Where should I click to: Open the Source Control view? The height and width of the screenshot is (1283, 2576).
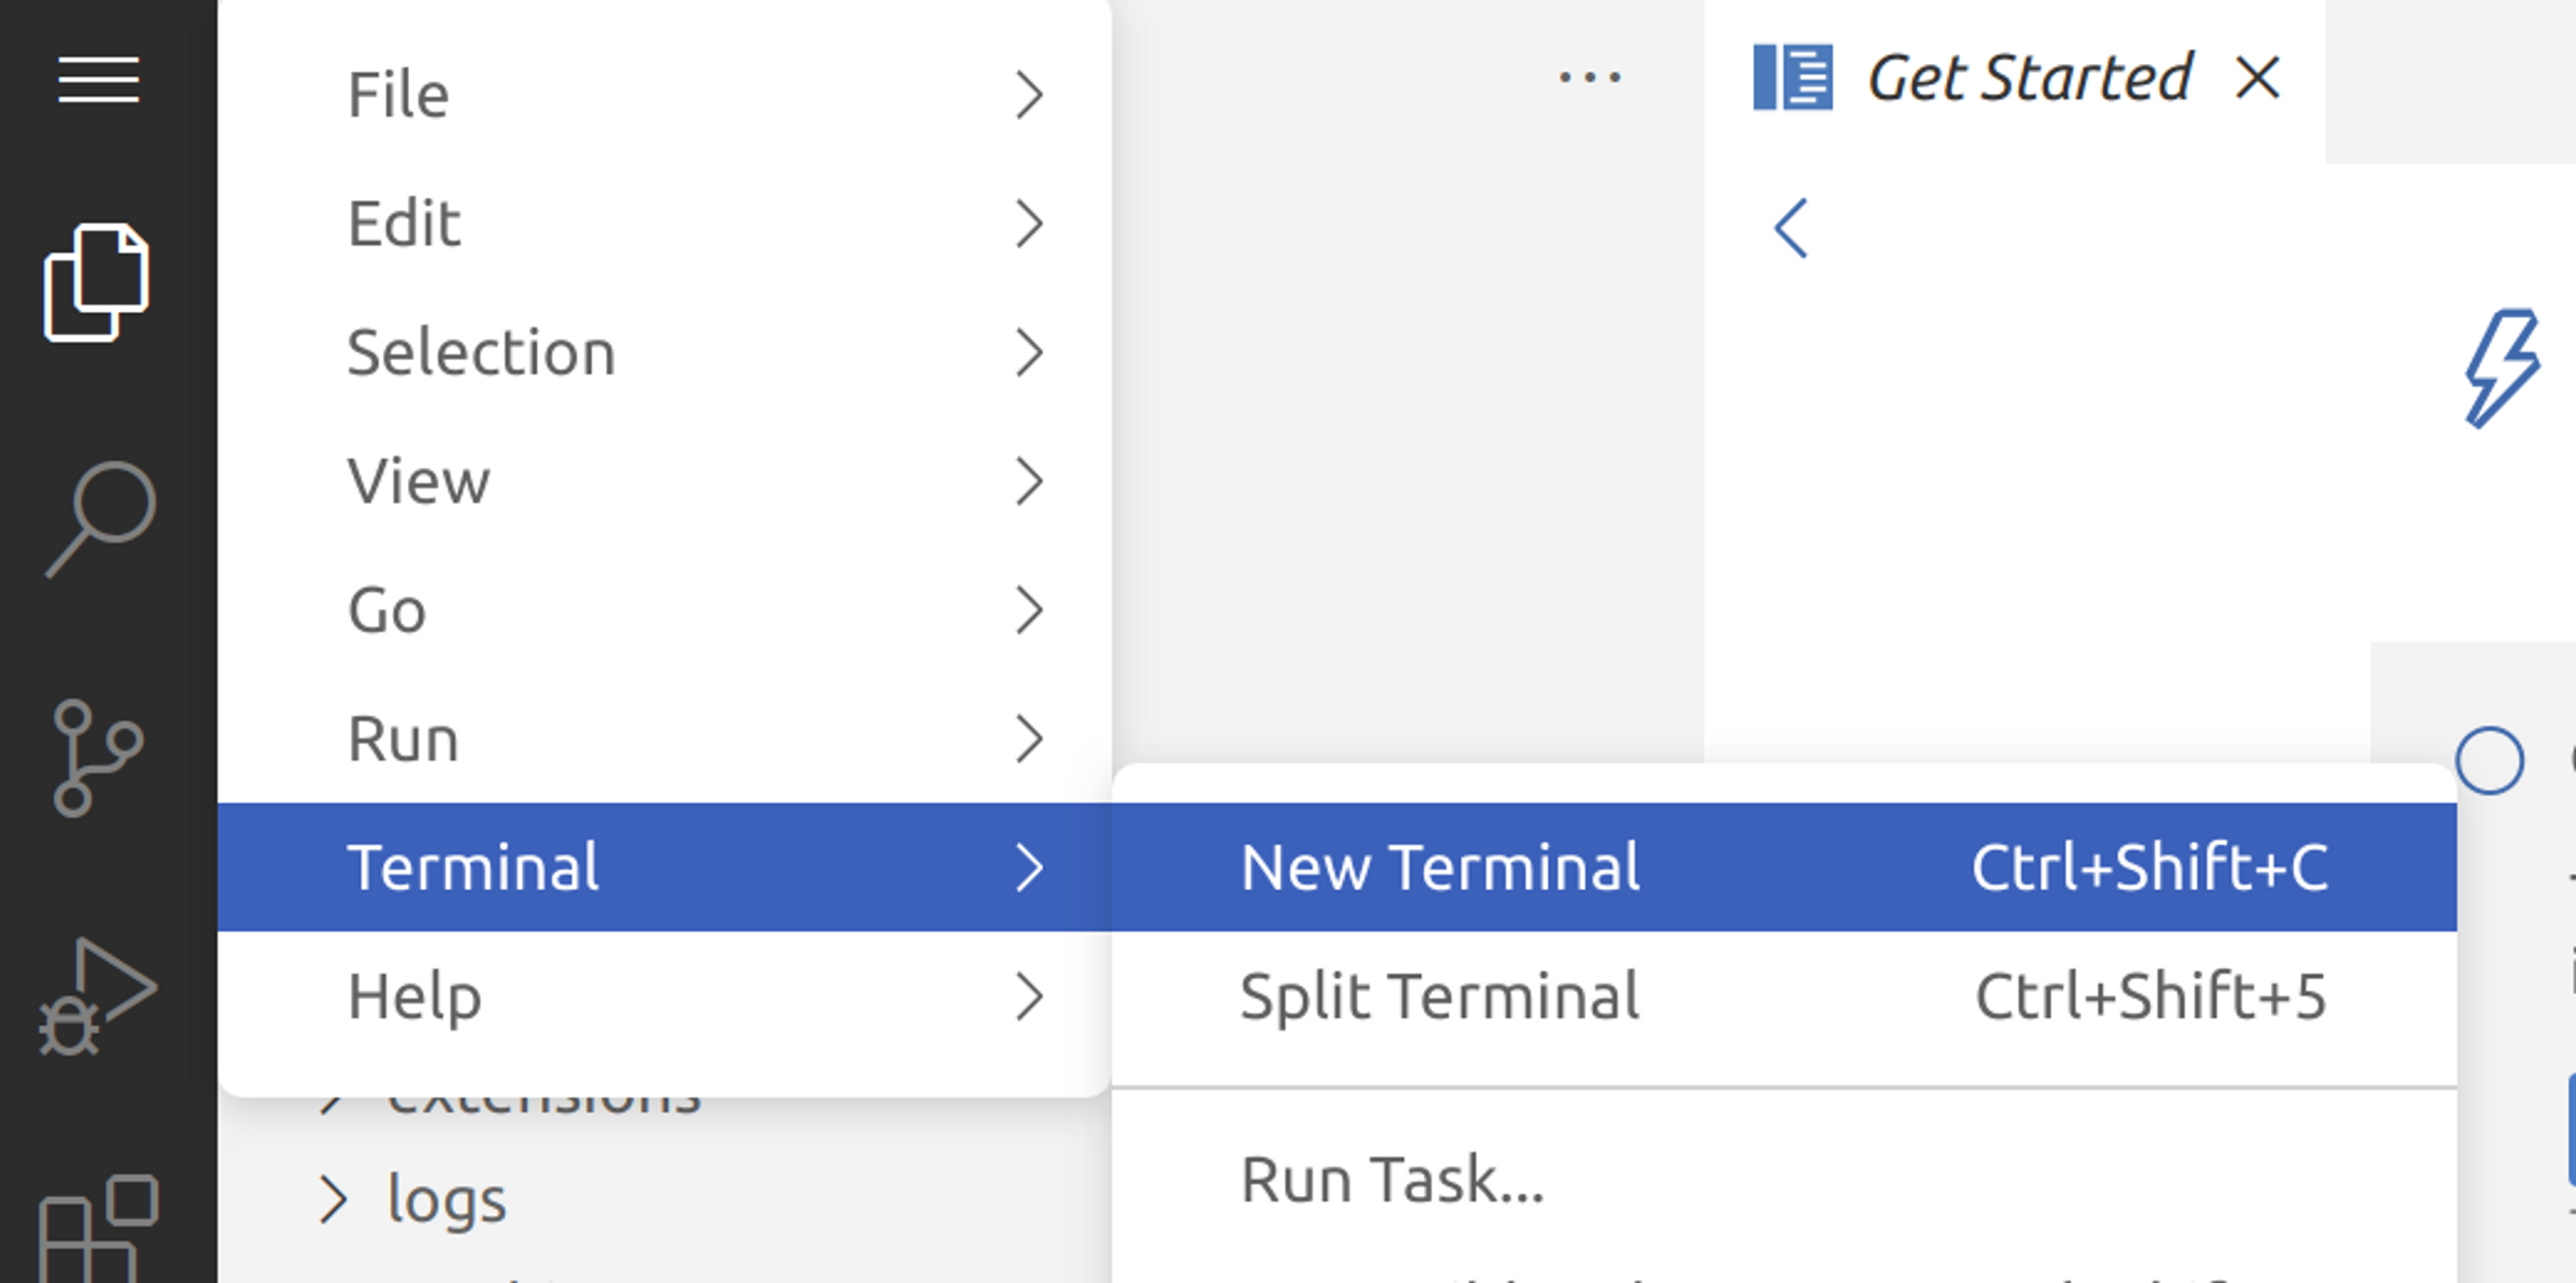coord(96,758)
